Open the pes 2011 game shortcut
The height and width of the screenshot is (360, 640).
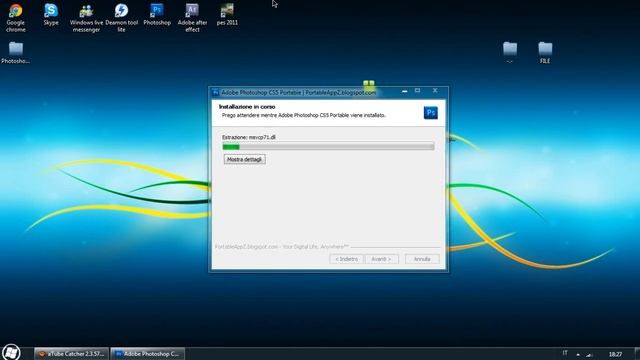pyautogui.click(x=227, y=15)
